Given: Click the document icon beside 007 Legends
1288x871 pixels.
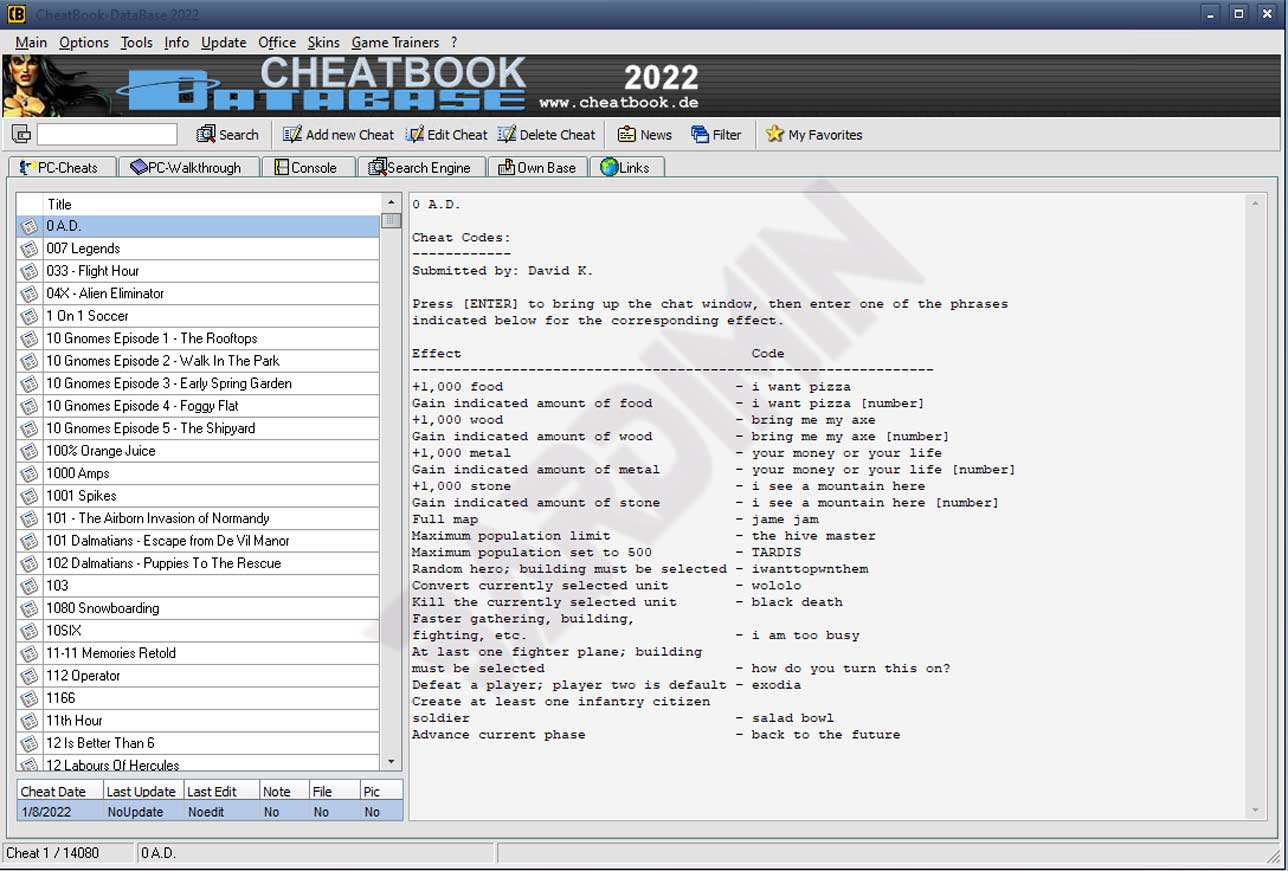Looking at the screenshot, I should pyautogui.click(x=29, y=249).
